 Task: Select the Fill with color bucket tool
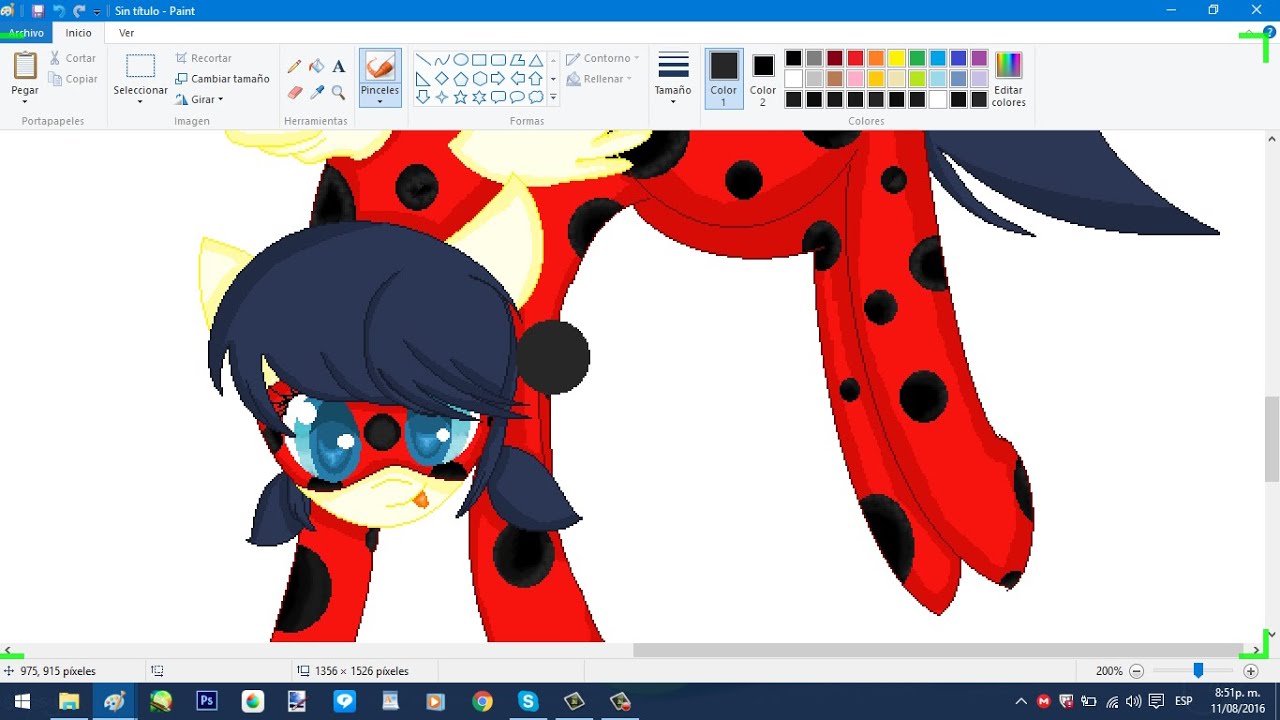tap(316, 67)
